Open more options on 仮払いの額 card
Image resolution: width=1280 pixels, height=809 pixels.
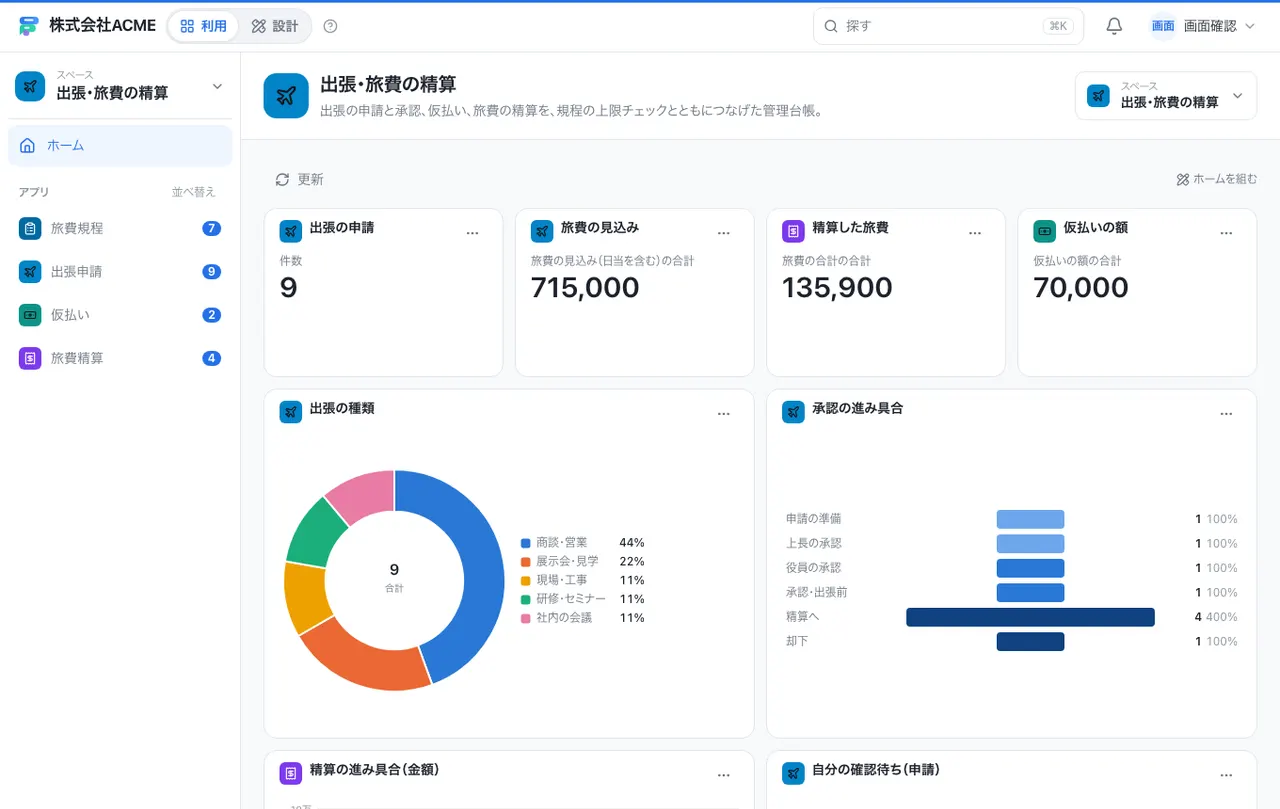coord(1226,233)
